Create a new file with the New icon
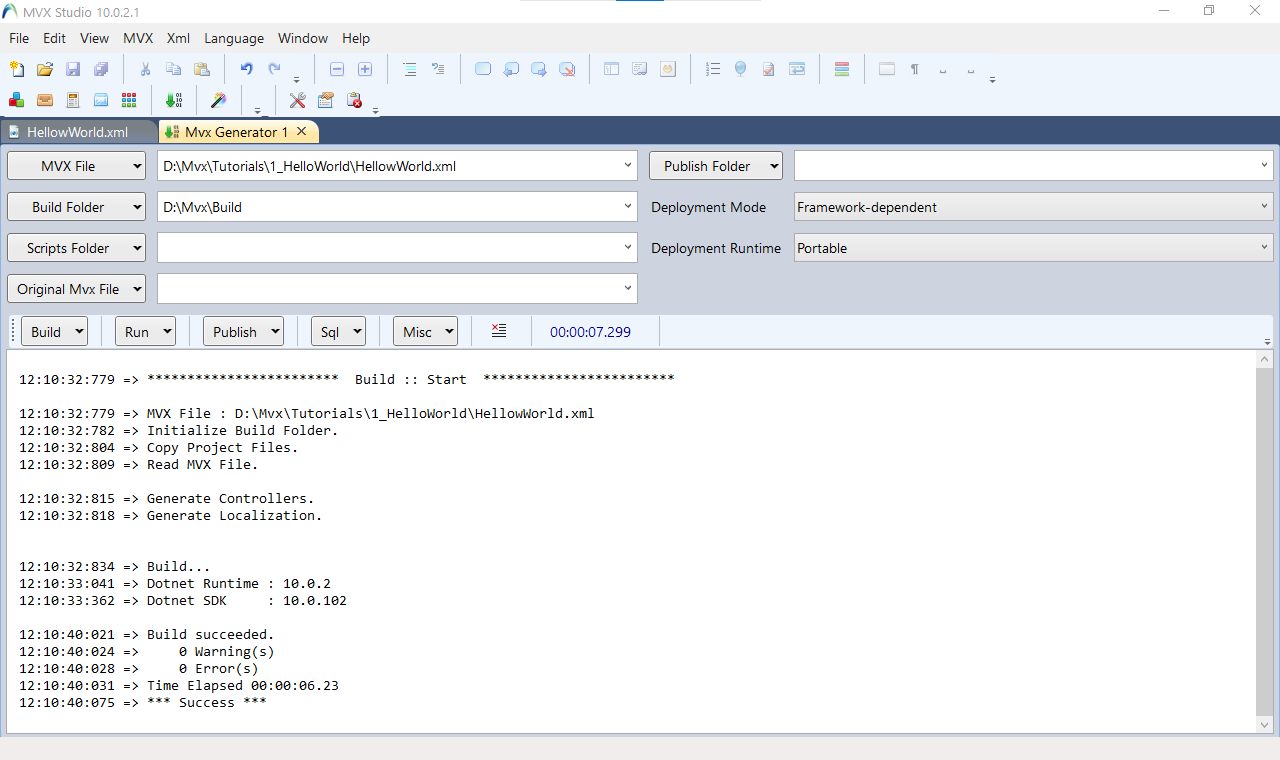This screenshot has width=1280, height=760. pyautogui.click(x=17, y=69)
